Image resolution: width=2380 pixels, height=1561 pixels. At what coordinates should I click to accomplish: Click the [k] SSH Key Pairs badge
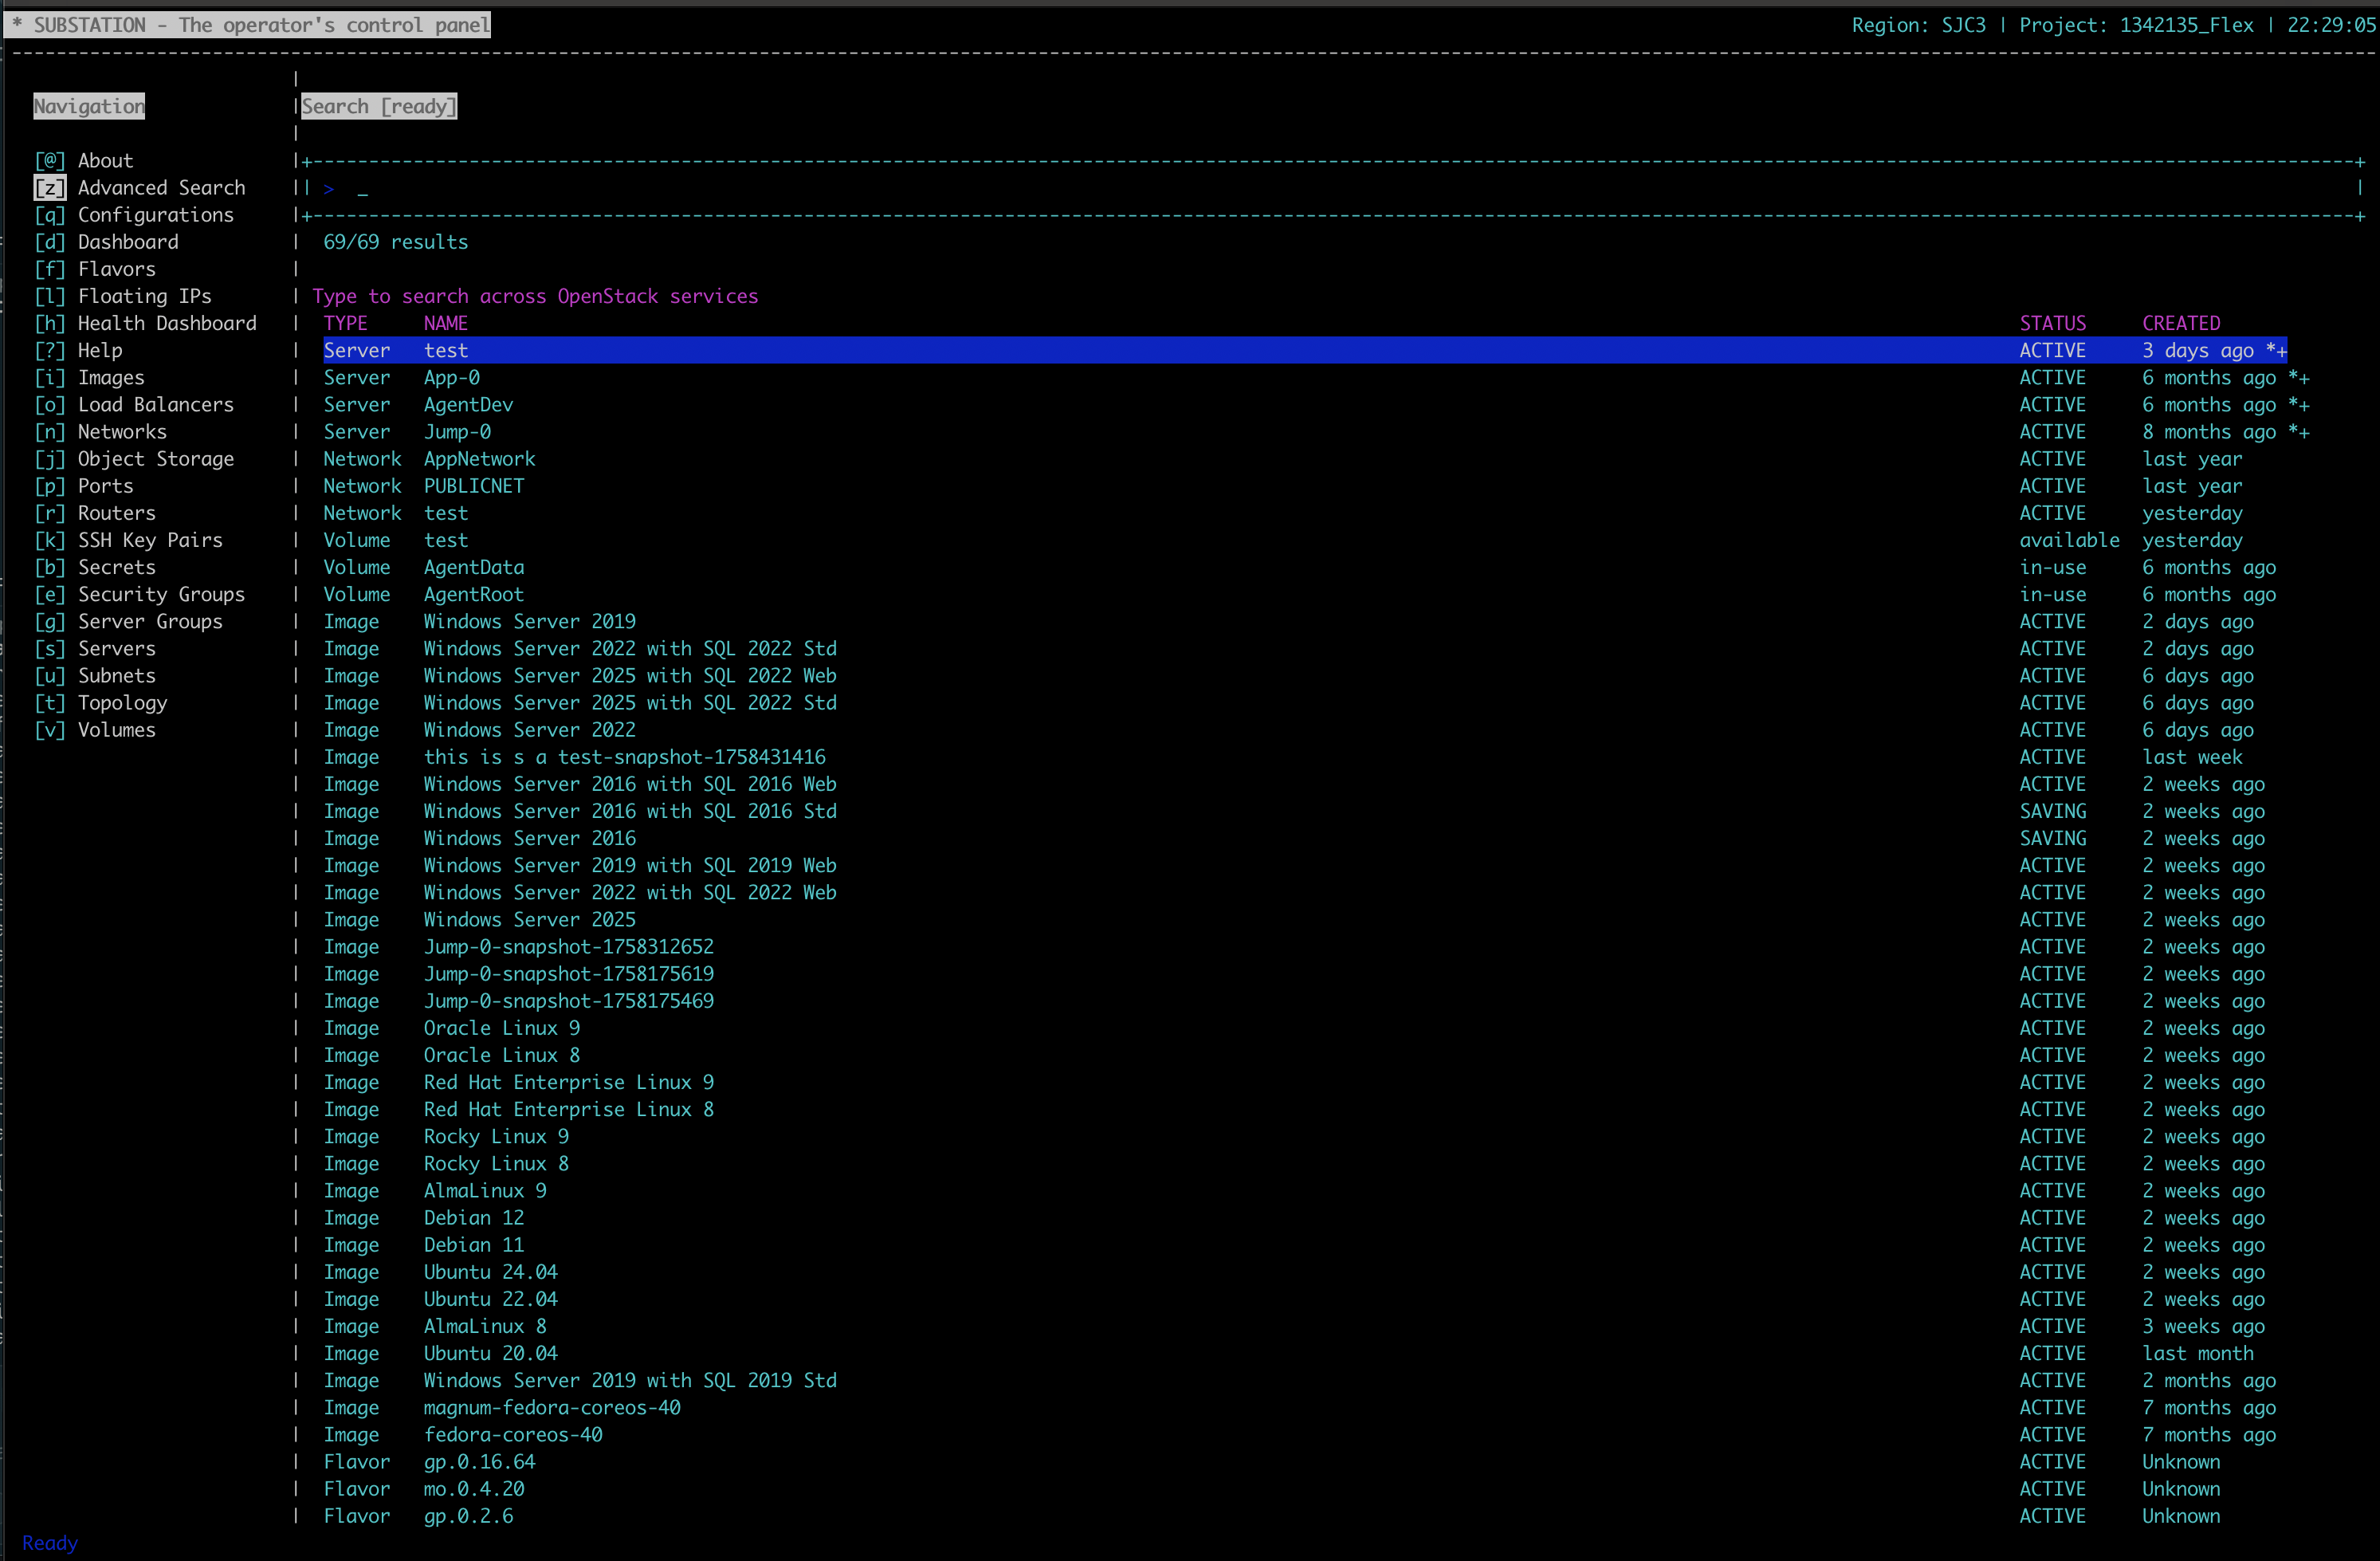50,540
